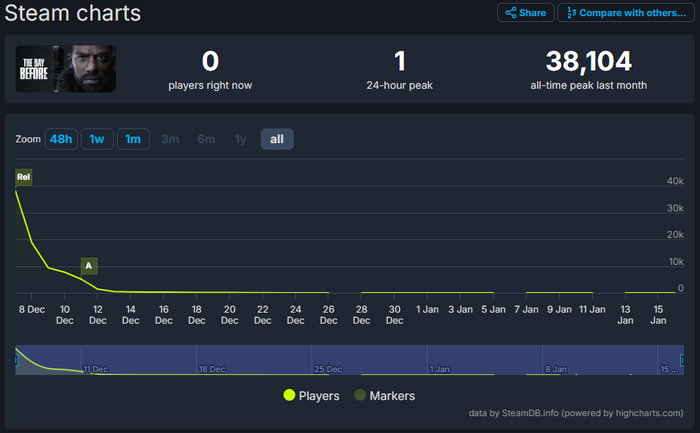Open The Day Before game thumbnail
This screenshot has width=700, height=433.
pyautogui.click(x=66, y=69)
